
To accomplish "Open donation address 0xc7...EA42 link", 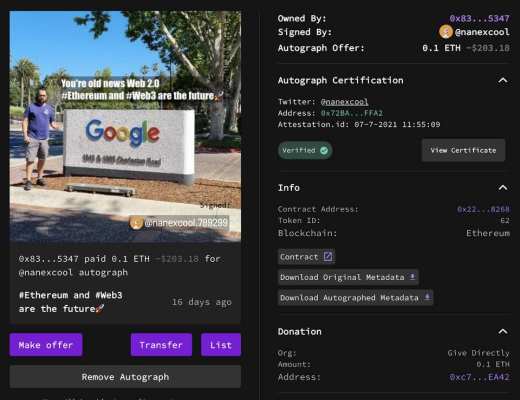I will pos(479,377).
